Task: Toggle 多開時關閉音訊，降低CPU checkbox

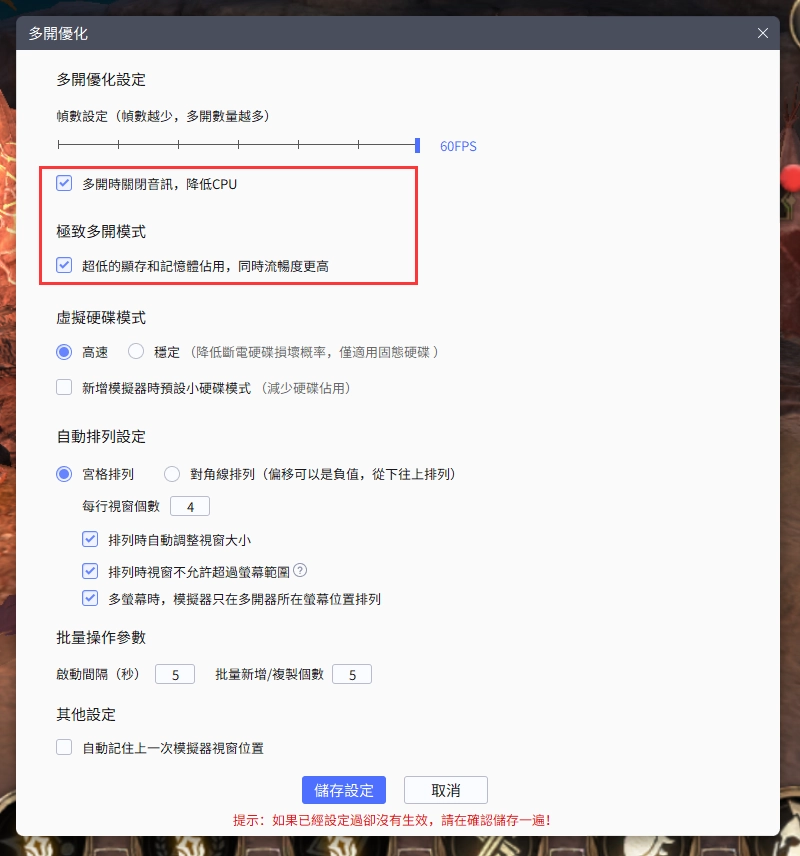Action: (x=64, y=183)
